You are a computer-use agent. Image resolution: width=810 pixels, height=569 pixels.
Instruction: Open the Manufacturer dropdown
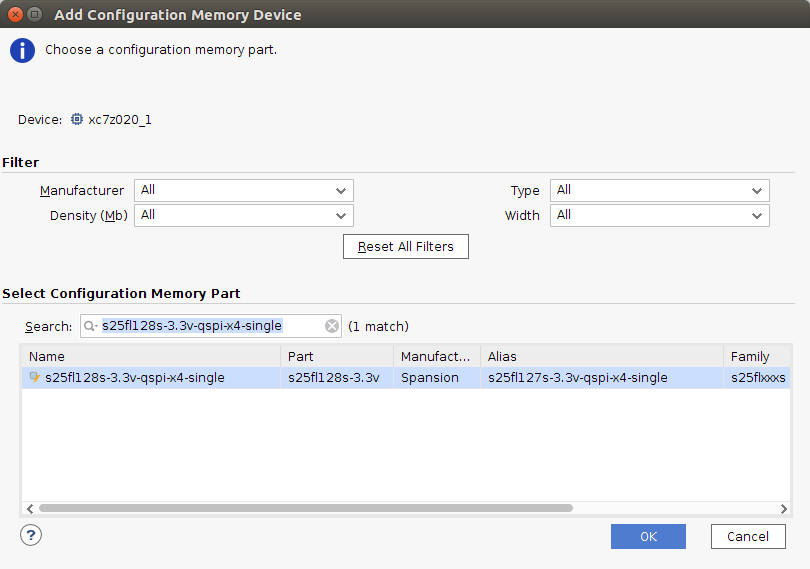[x=244, y=190]
